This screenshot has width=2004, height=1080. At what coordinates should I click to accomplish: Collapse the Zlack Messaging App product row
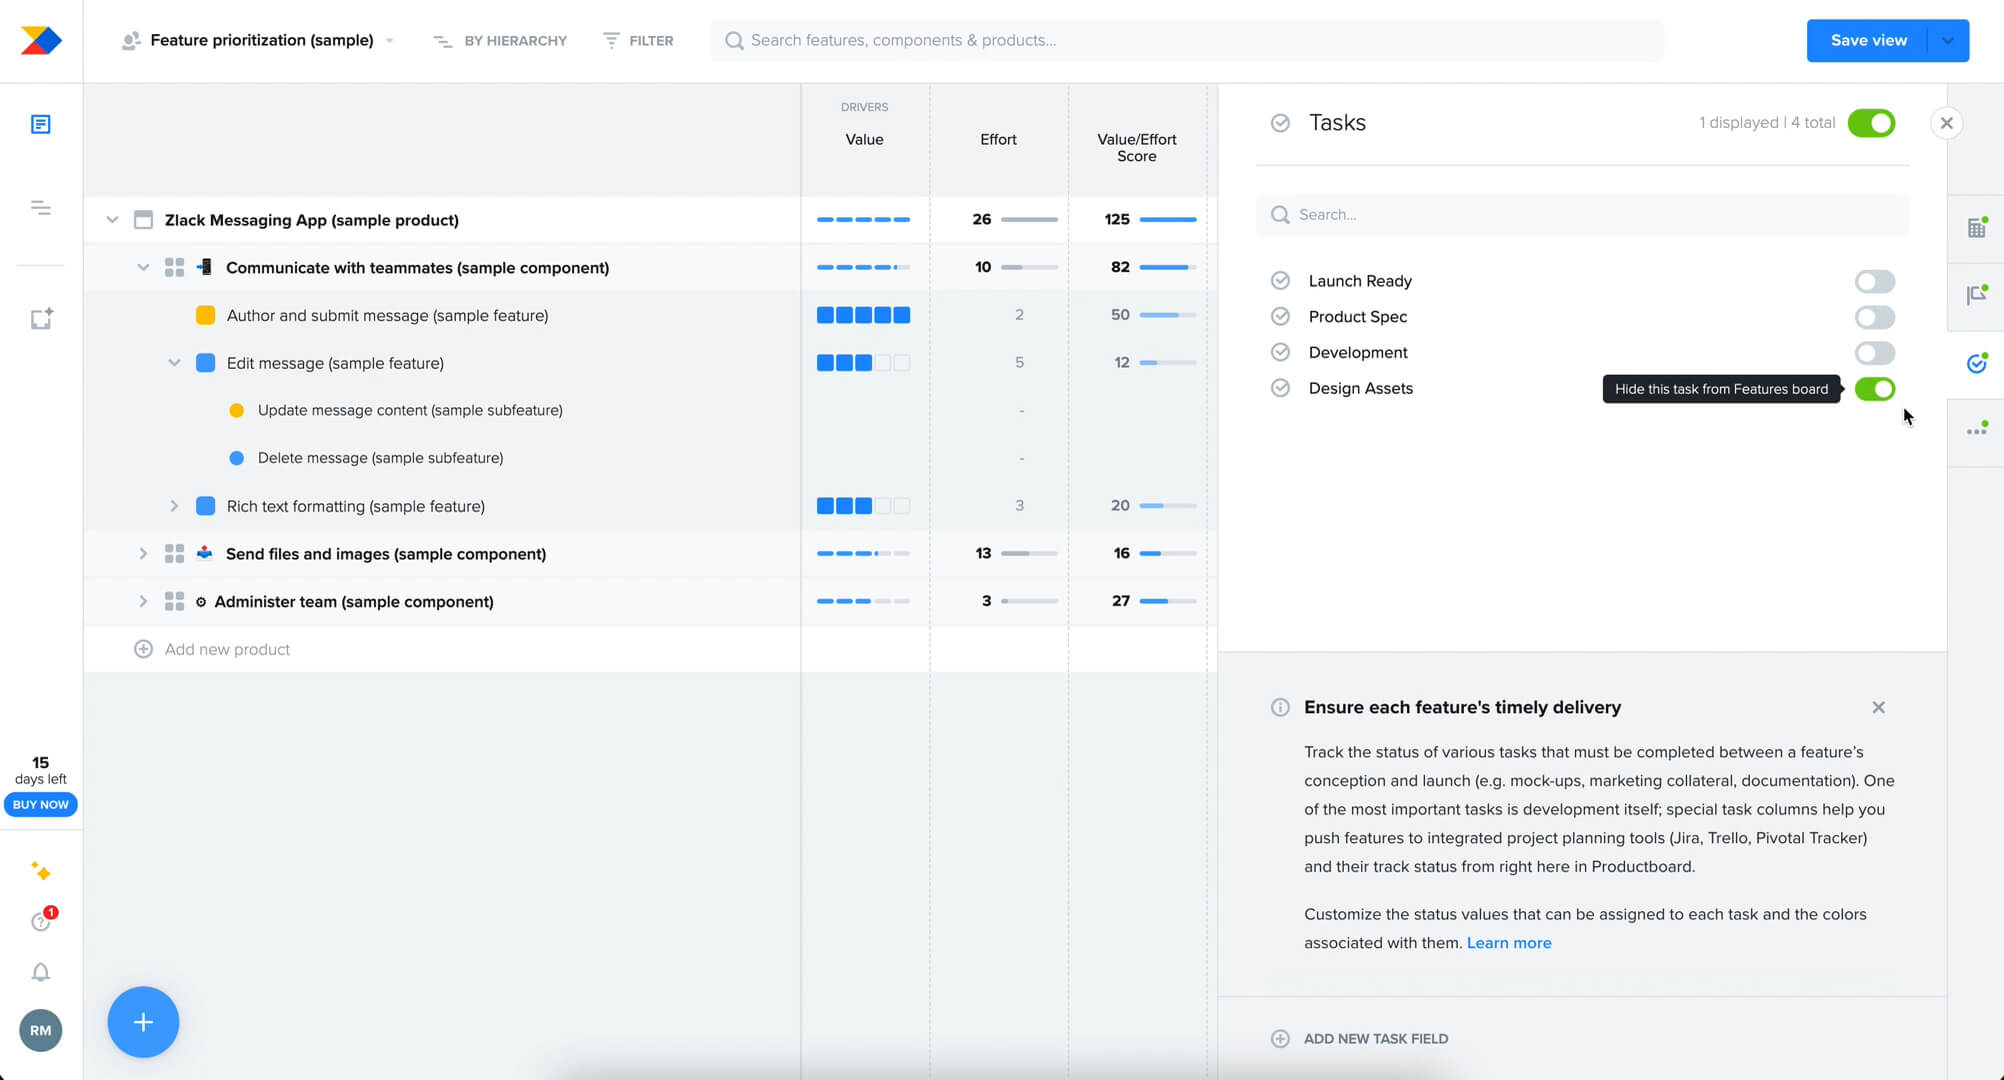point(112,219)
